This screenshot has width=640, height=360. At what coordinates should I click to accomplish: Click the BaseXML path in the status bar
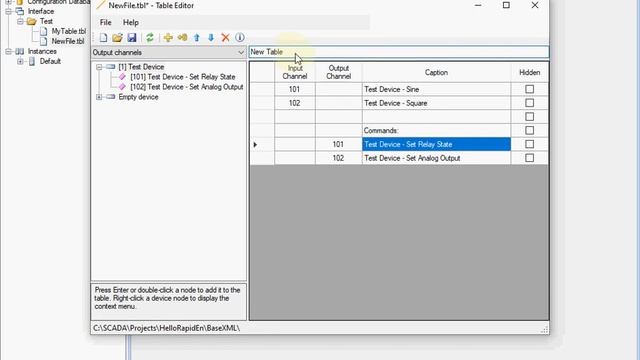coord(166,328)
